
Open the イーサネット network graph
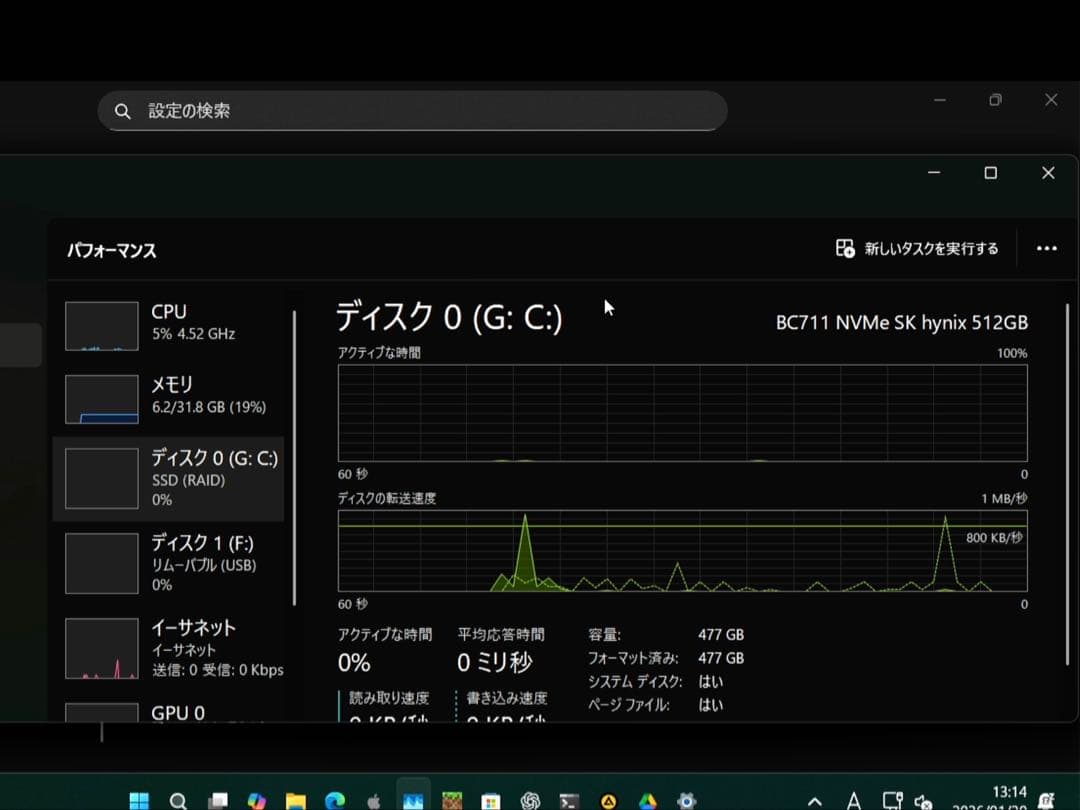click(x=168, y=647)
